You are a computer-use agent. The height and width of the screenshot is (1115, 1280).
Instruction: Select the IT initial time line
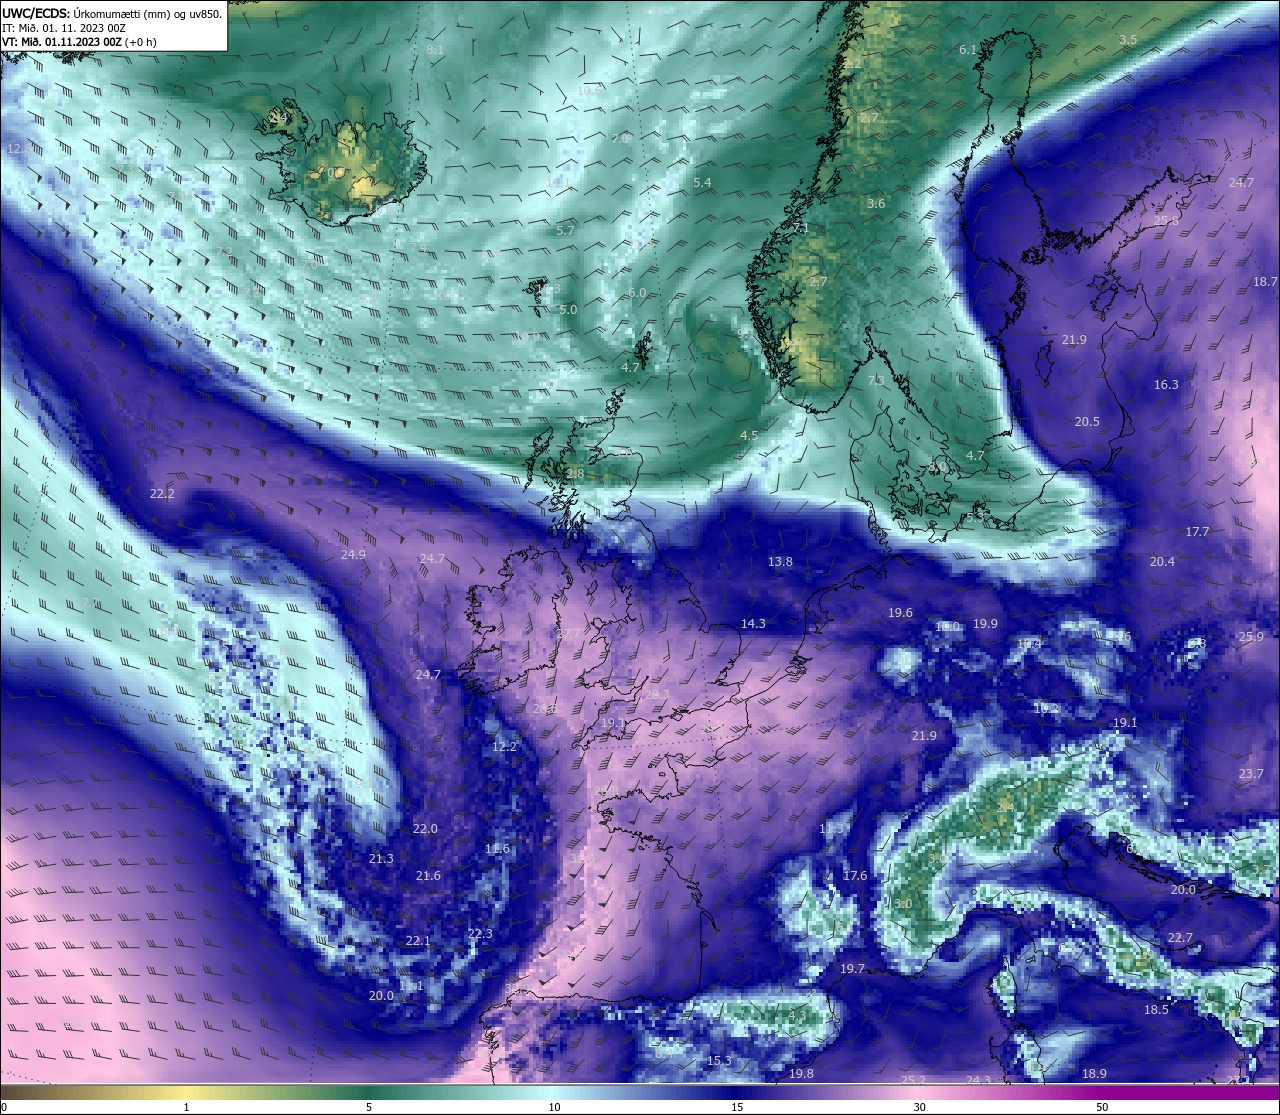[63, 28]
